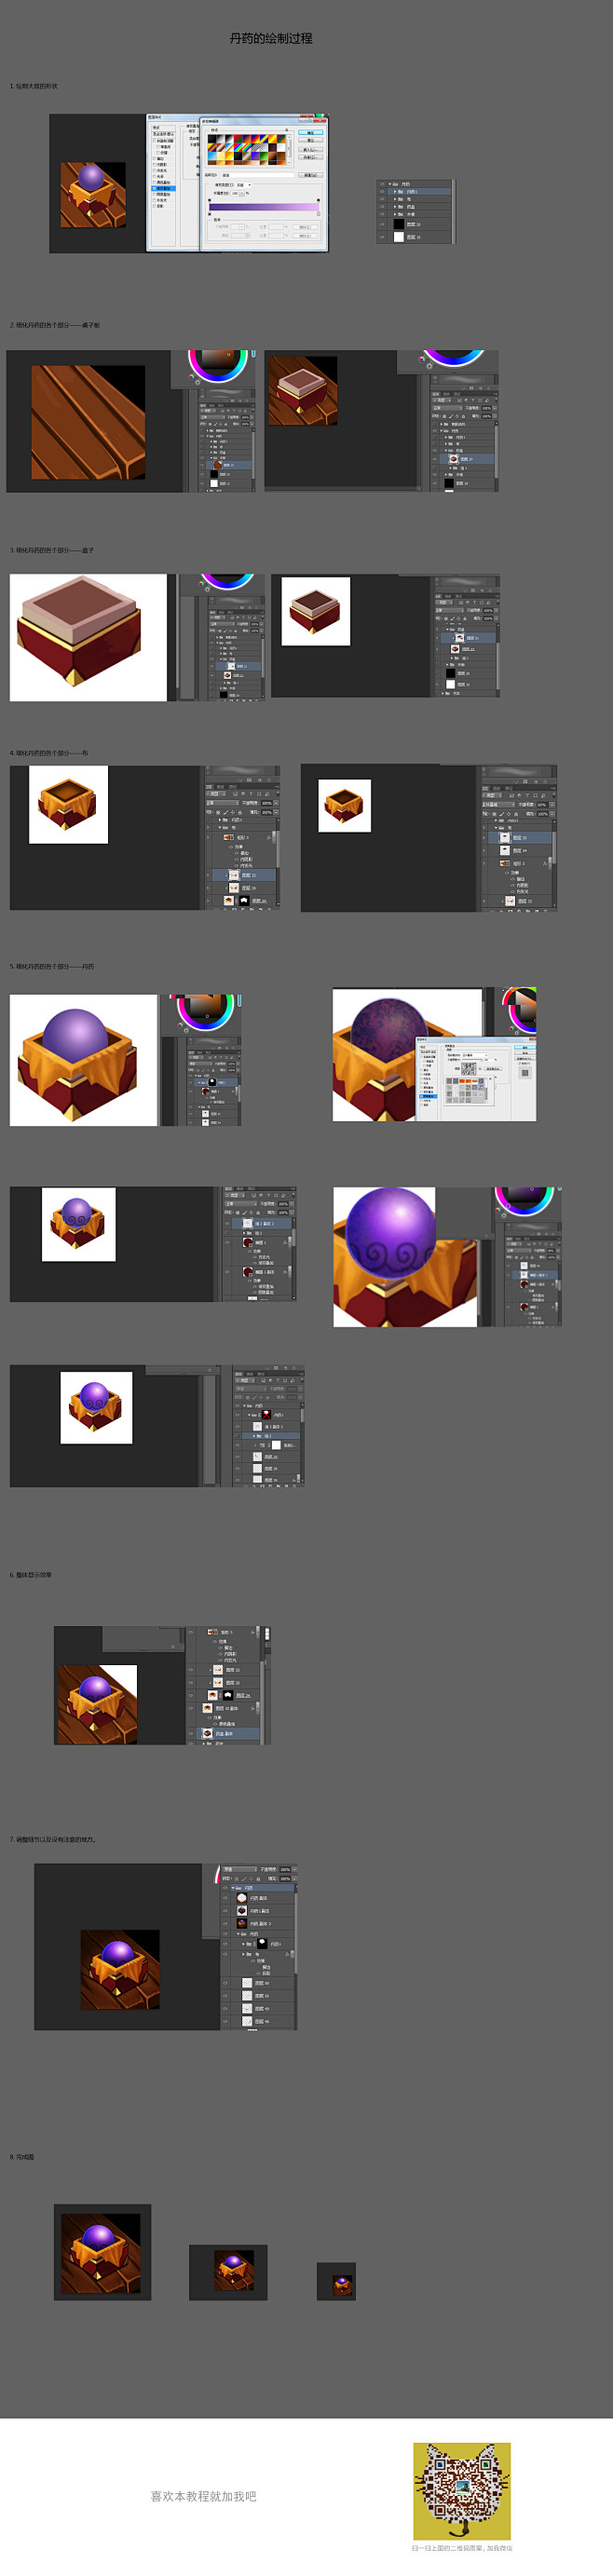Image resolution: width=613 pixels, height=2576 pixels.
Task: Click the medium finished pill icon in step 8
Action: tap(228, 2271)
